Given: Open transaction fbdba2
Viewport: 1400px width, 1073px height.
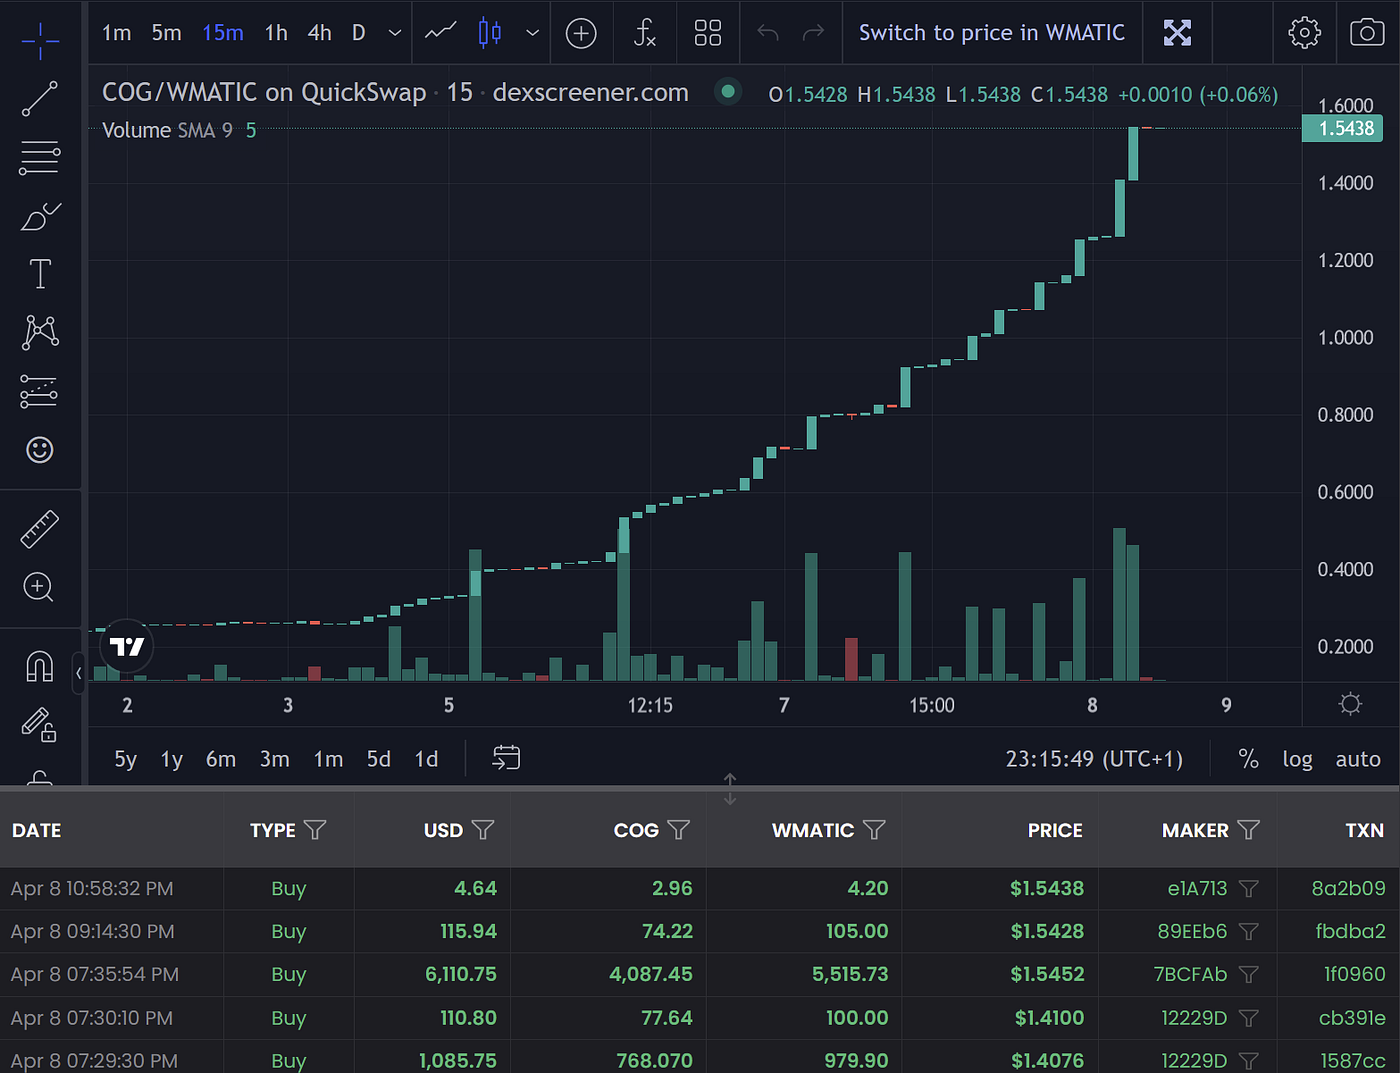Looking at the screenshot, I should (x=1350, y=931).
